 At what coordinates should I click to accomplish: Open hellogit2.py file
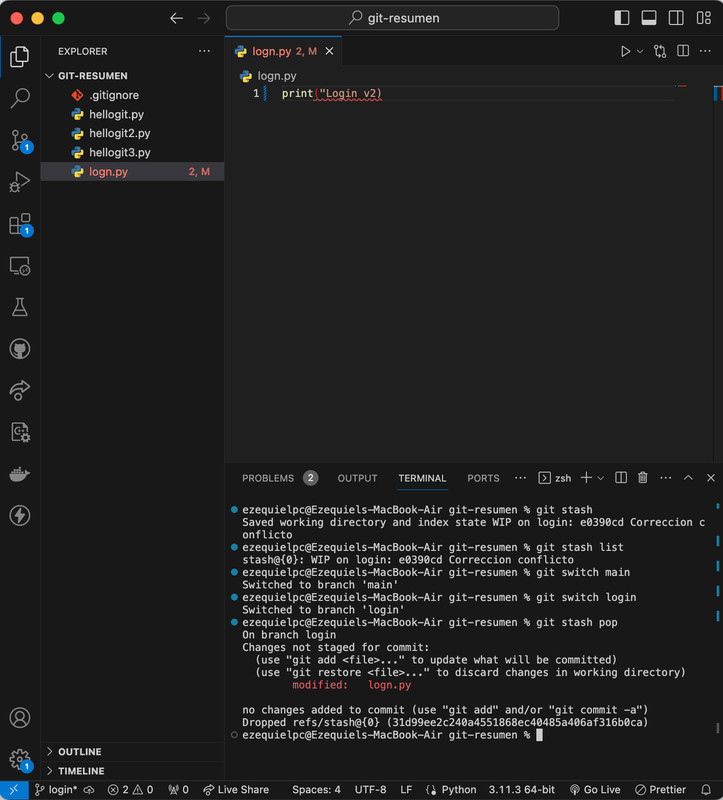pyautogui.click(x=132, y=133)
